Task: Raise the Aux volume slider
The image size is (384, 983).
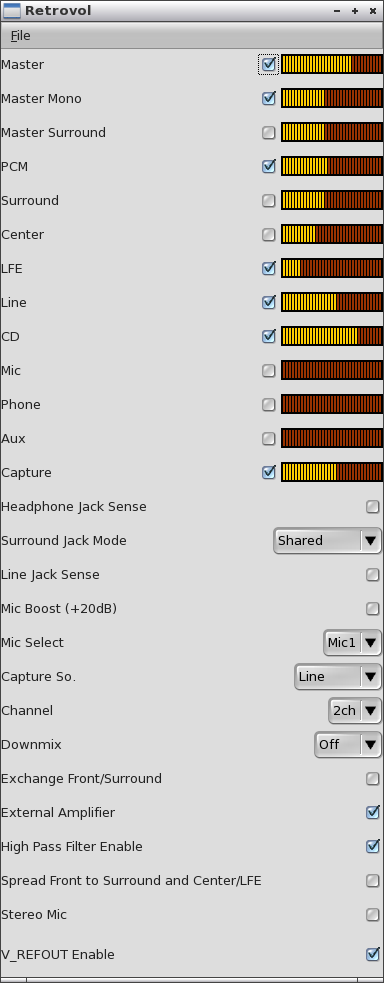Action: pyautogui.click(x=331, y=438)
